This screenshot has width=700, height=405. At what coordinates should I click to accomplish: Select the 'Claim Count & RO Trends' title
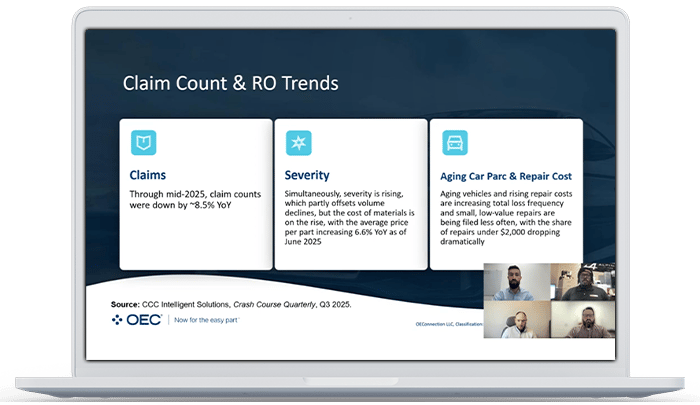[230, 84]
